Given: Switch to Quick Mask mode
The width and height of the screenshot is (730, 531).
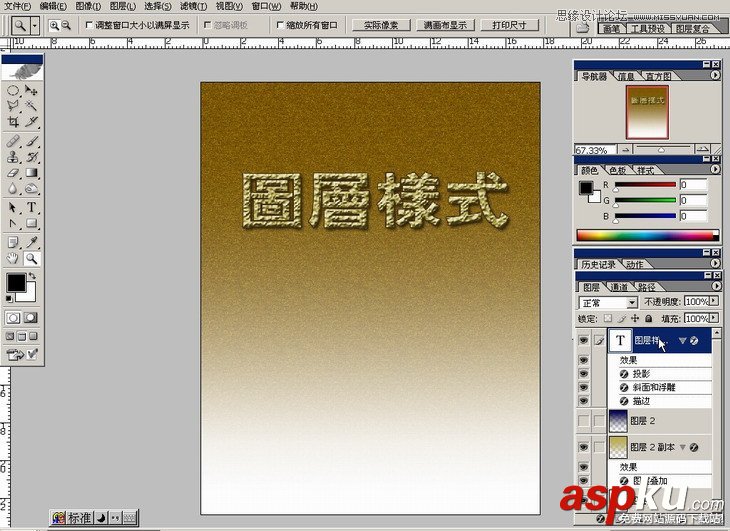Looking at the screenshot, I should (31, 318).
